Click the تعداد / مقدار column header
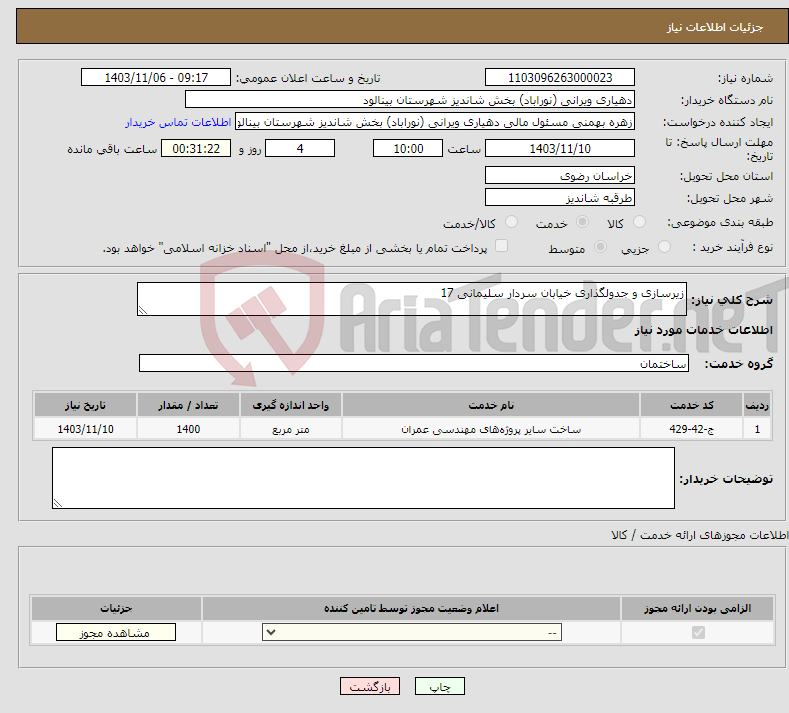Screen dimensions: 789x713 click(x=188, y=405)
